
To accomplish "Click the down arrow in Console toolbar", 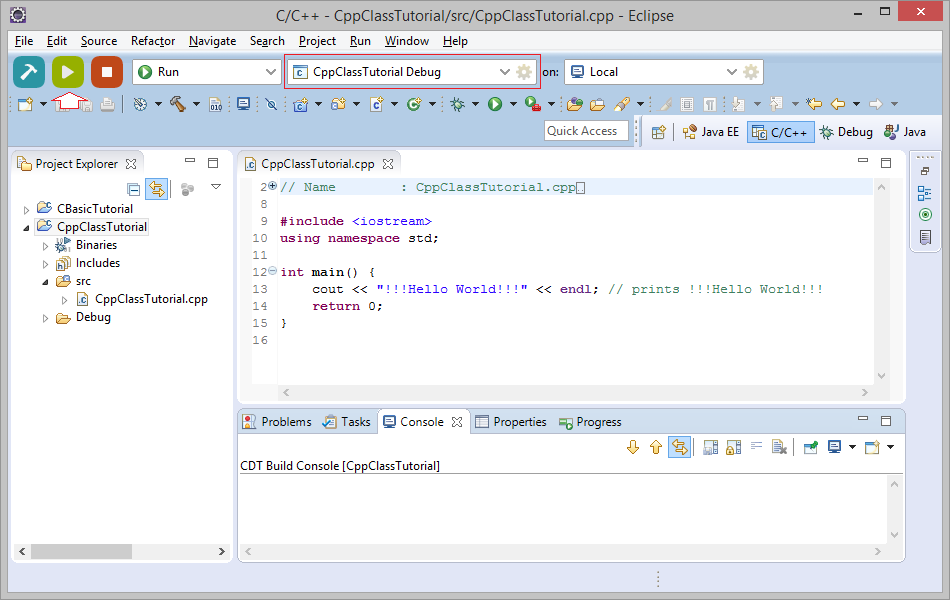I will [x=633, y=447].
